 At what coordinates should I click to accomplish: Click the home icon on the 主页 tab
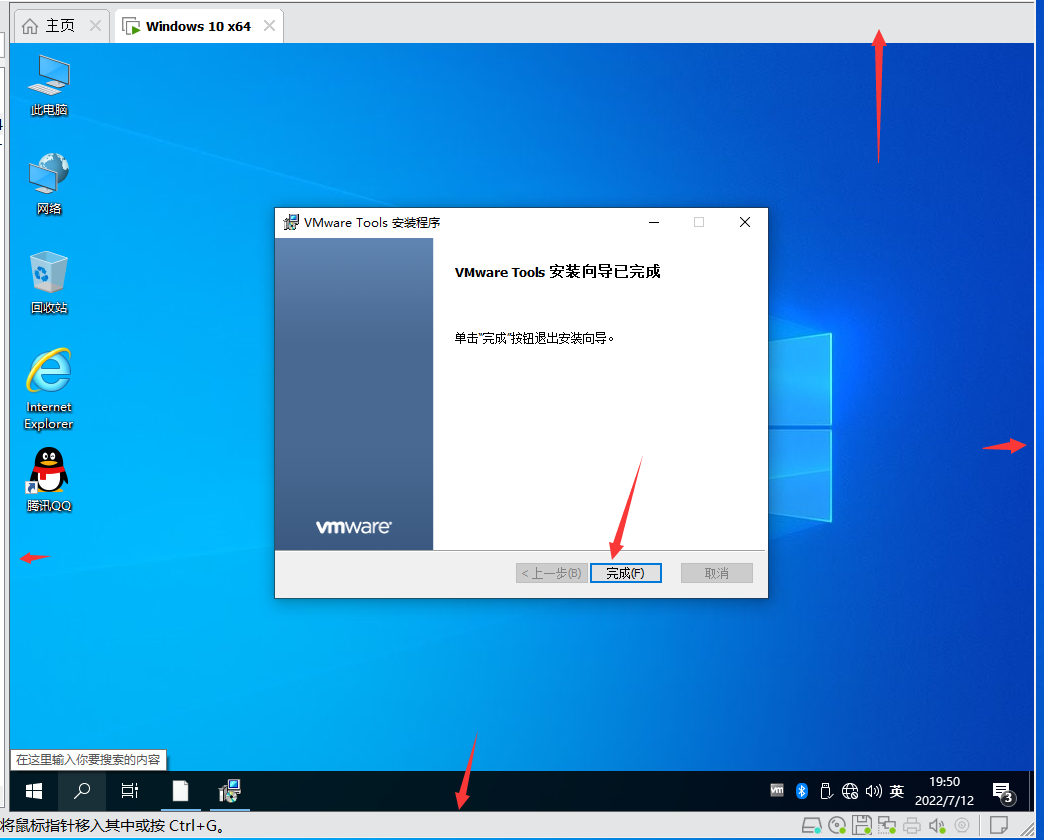30,26
